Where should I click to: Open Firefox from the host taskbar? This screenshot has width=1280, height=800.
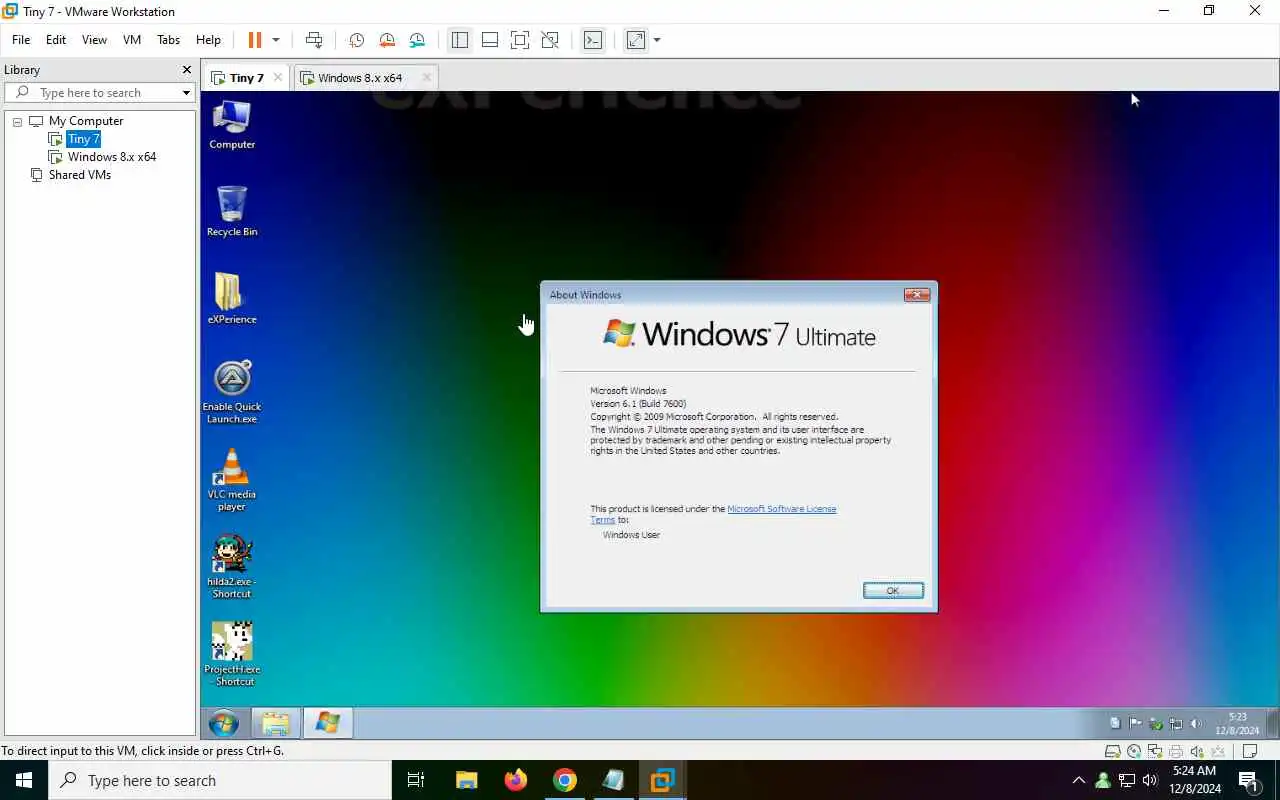pyautogui.click(x=516, y=780)
